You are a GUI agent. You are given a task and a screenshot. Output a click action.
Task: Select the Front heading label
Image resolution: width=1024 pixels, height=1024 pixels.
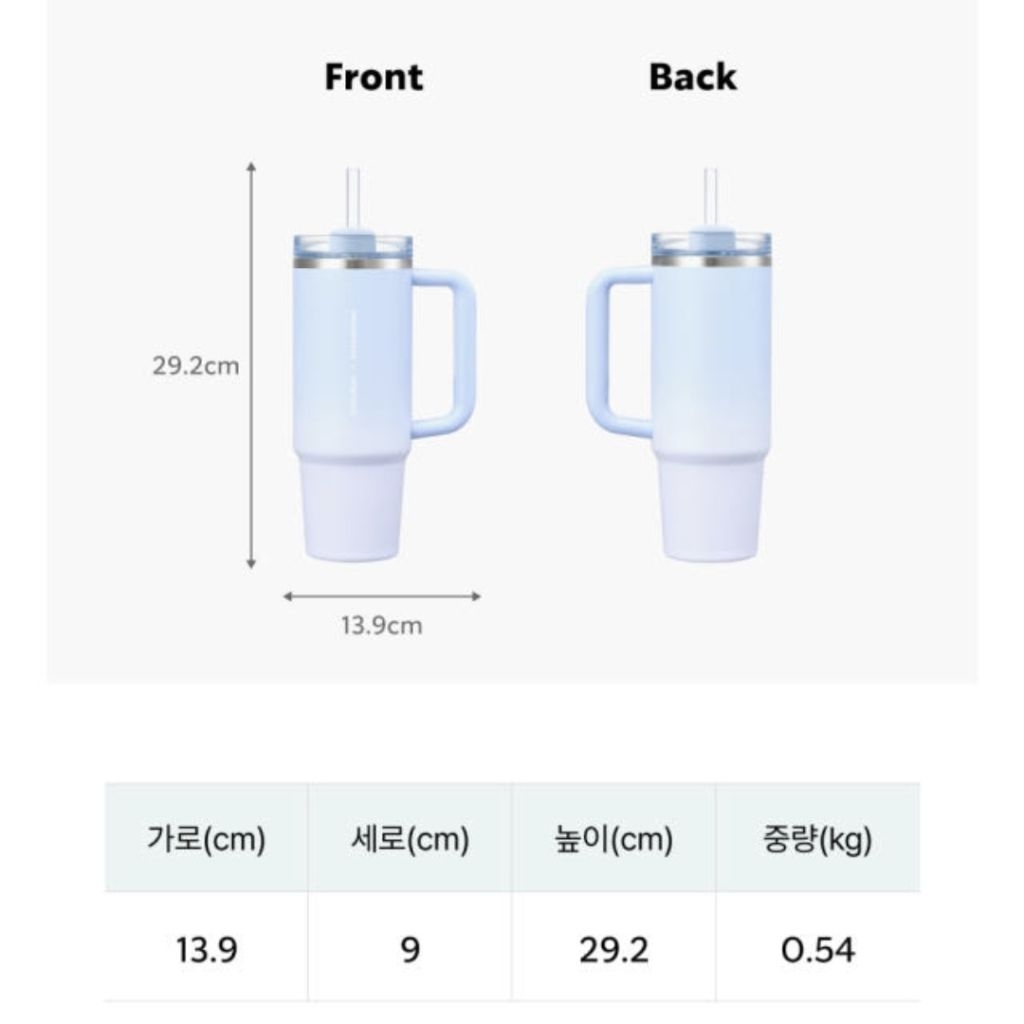374,77
